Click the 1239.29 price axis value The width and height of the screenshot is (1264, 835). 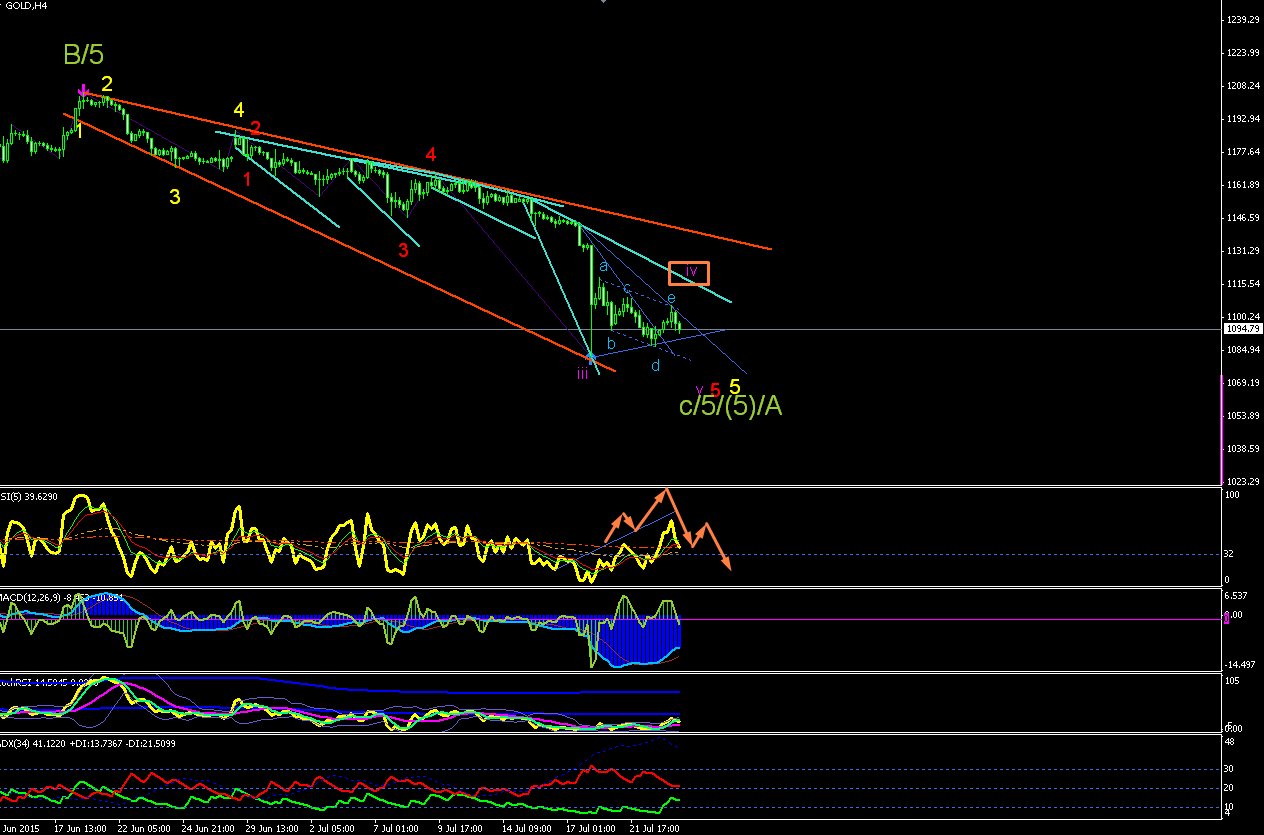(x=1245, y=20)
